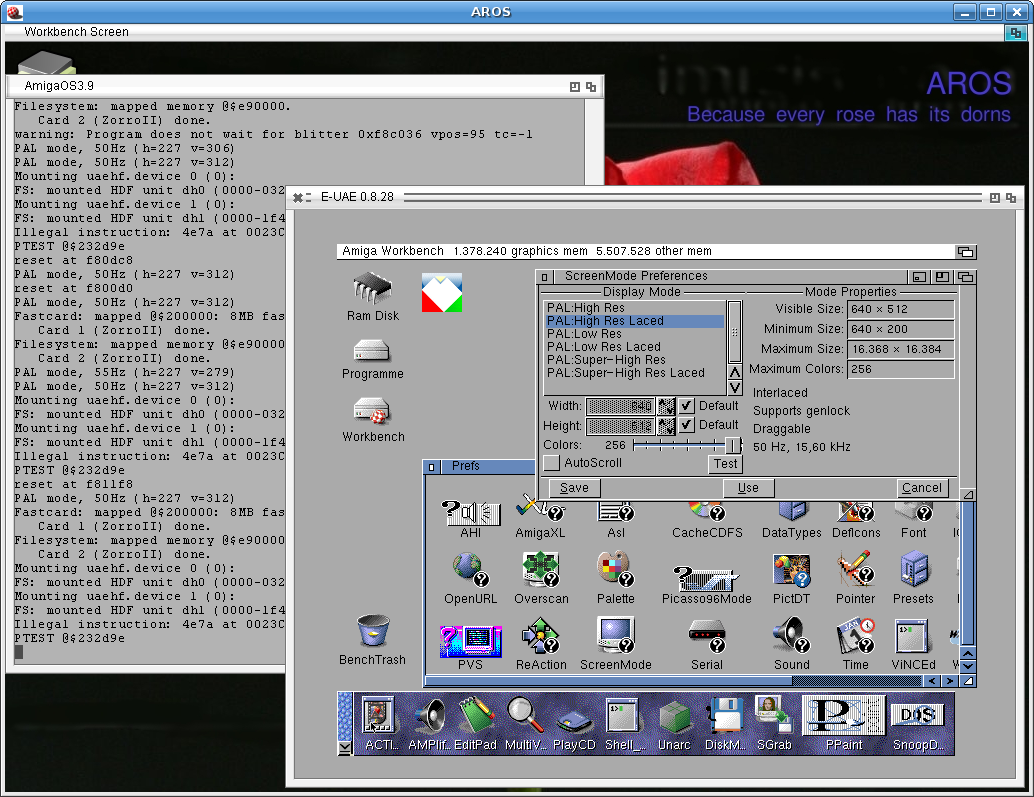Launch the PlayCD dock icon
This screenshot has width=1034, height=797.
(574, 718)
